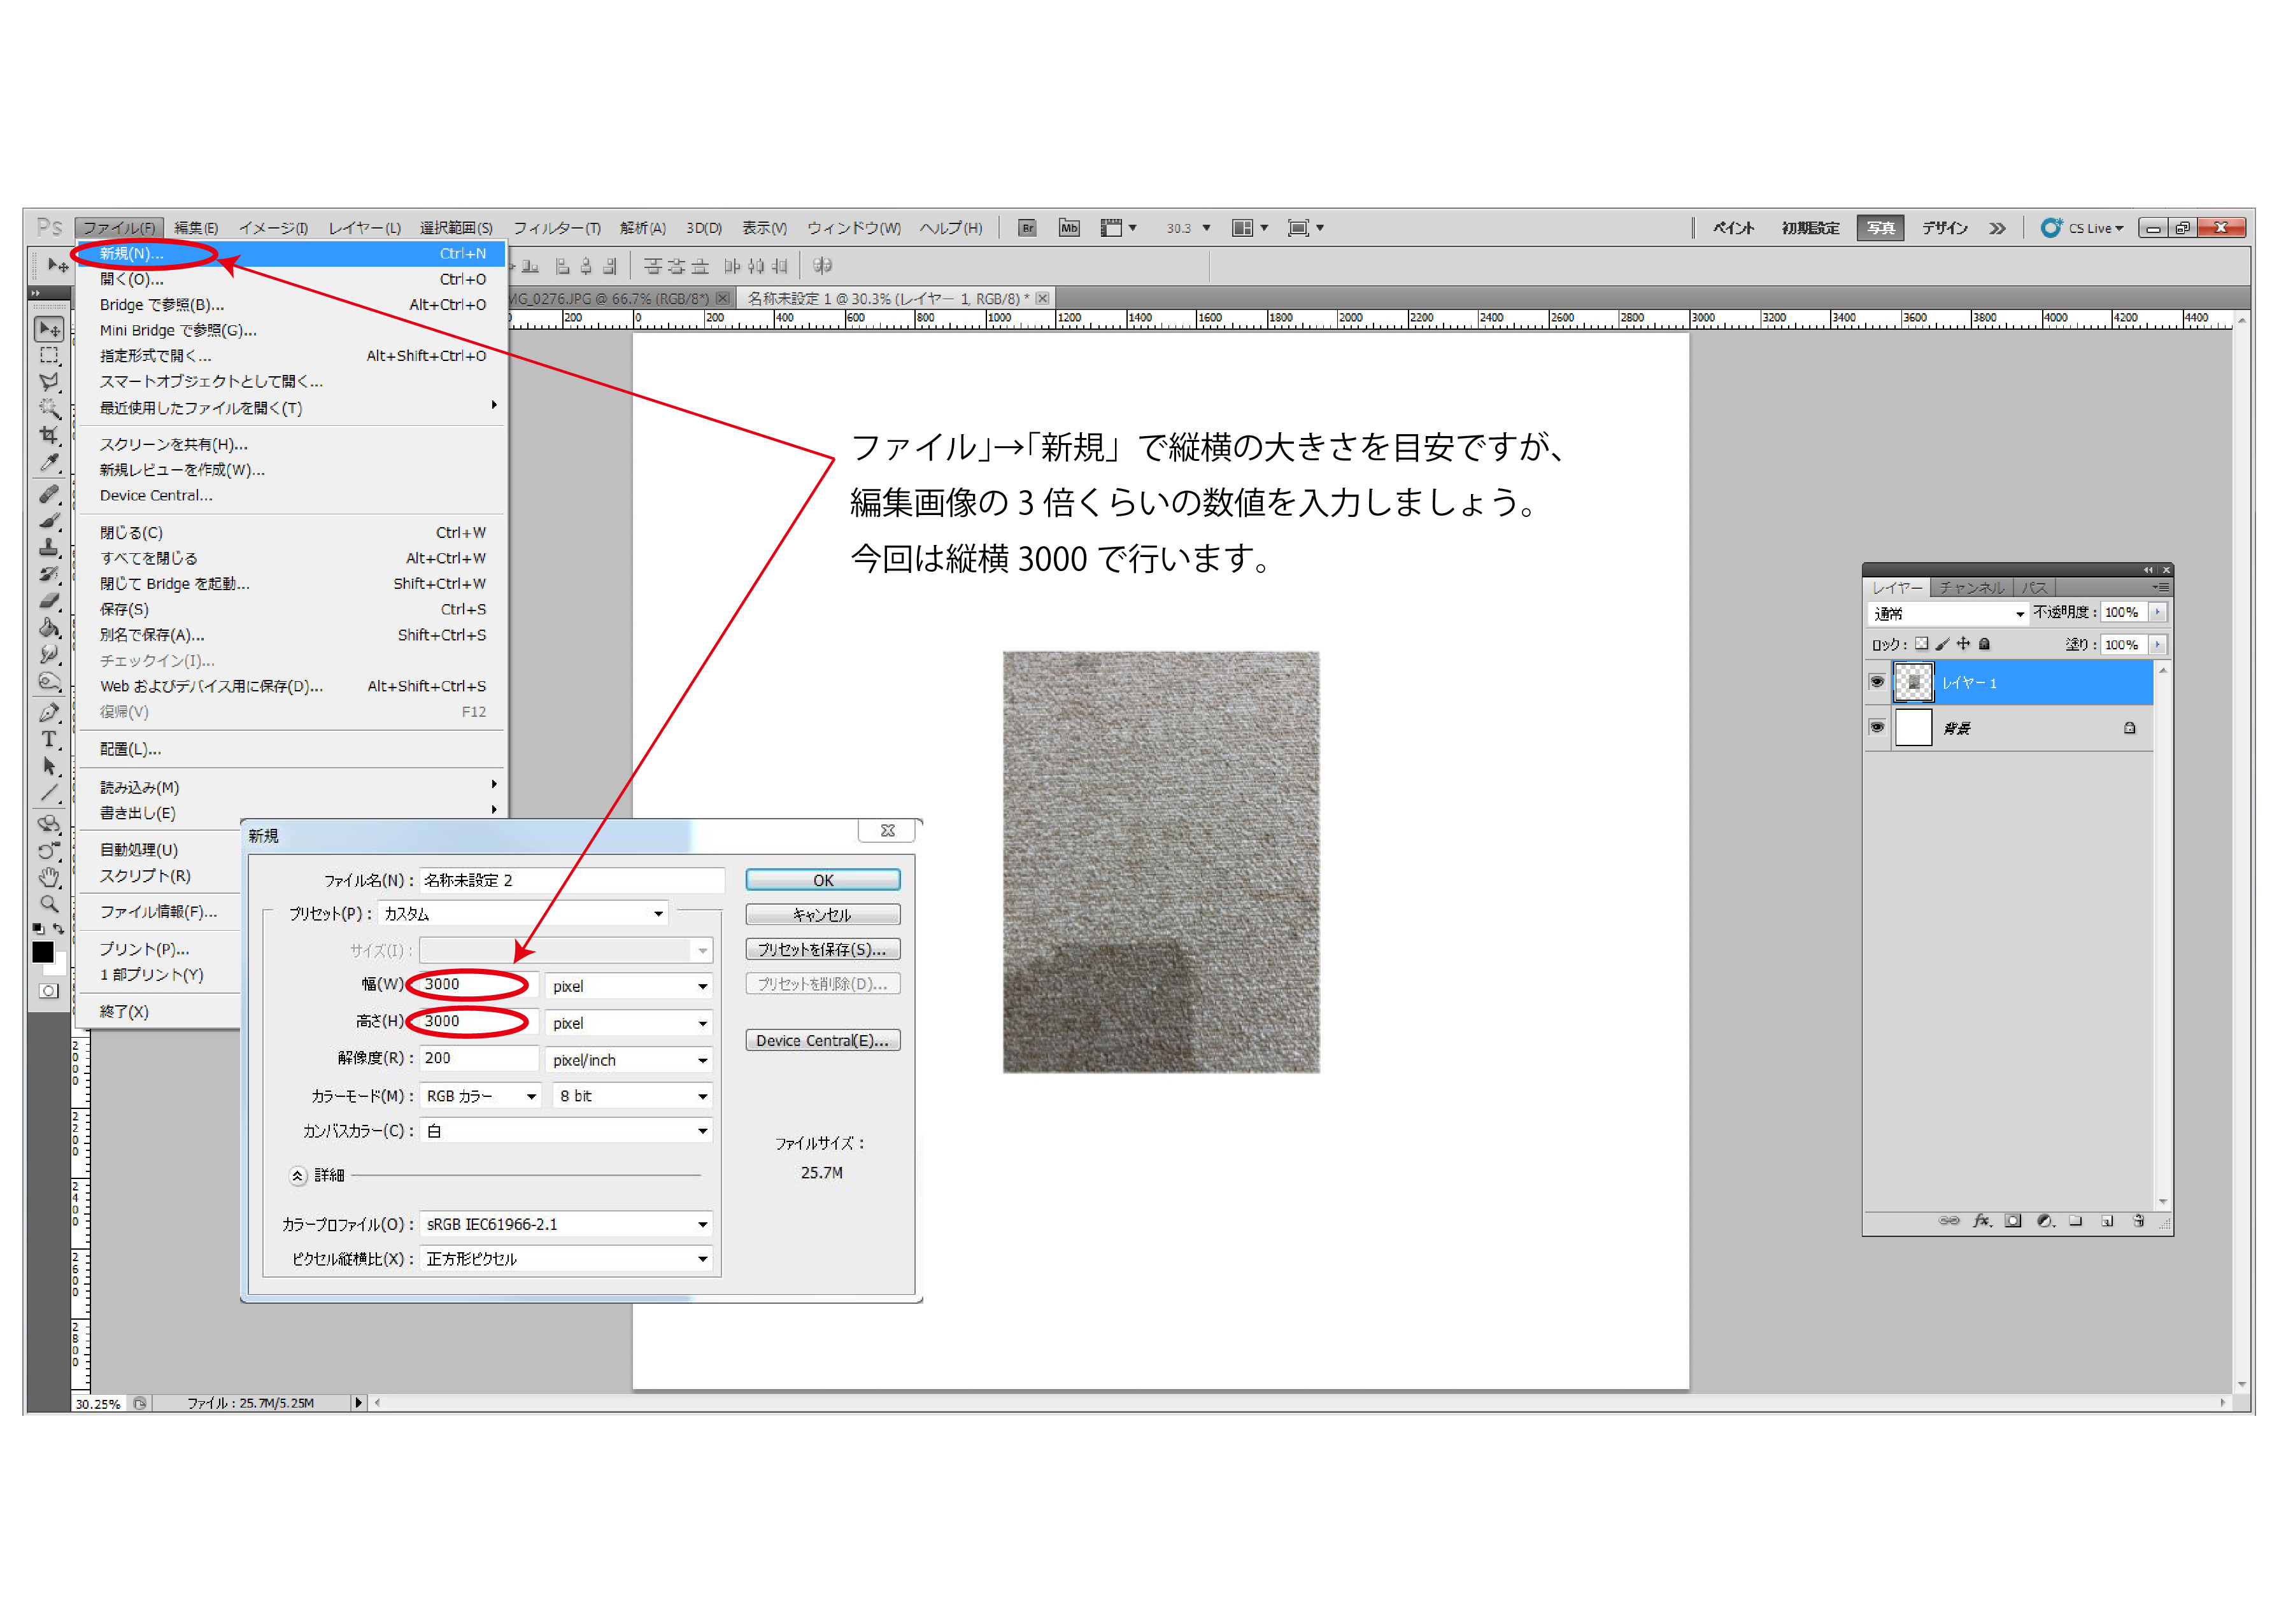Hide レイヤー 1 using its eye icon
The height and width of the screenshot is (1624, 2279).
[1877, 682]
